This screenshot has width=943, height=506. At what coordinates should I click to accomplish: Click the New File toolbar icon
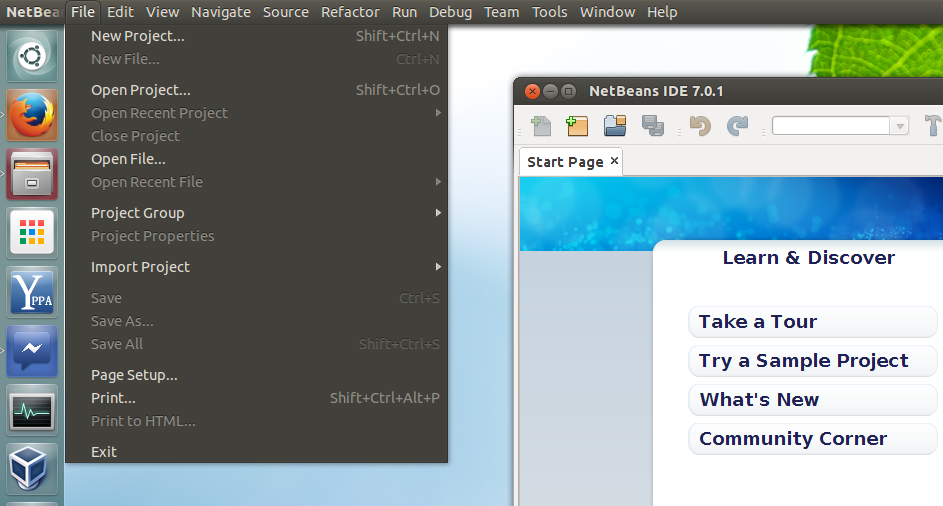point(541,126)
